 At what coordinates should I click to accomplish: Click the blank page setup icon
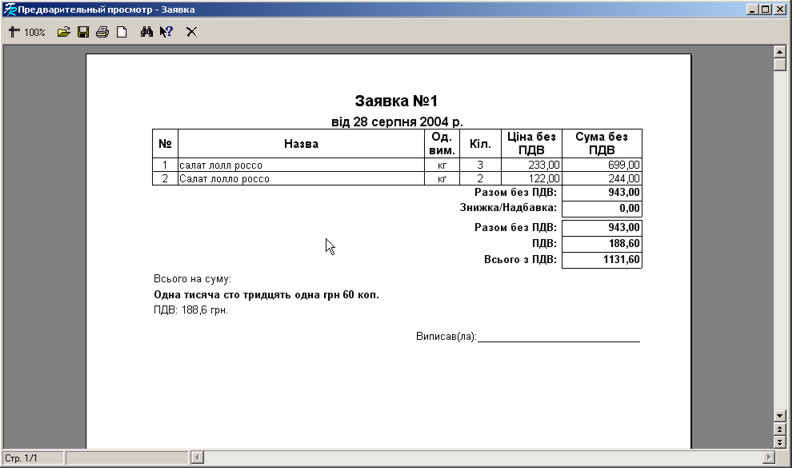click(x=121, y=32)
